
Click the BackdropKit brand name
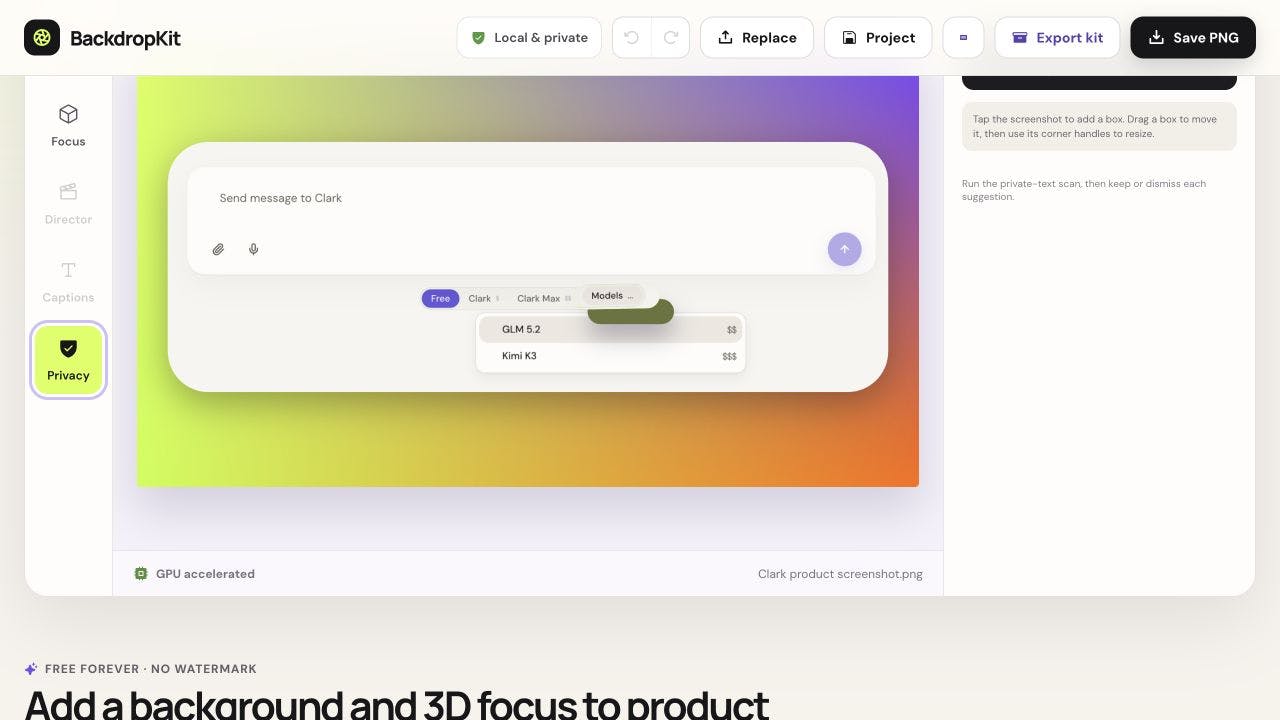point(125,39)
